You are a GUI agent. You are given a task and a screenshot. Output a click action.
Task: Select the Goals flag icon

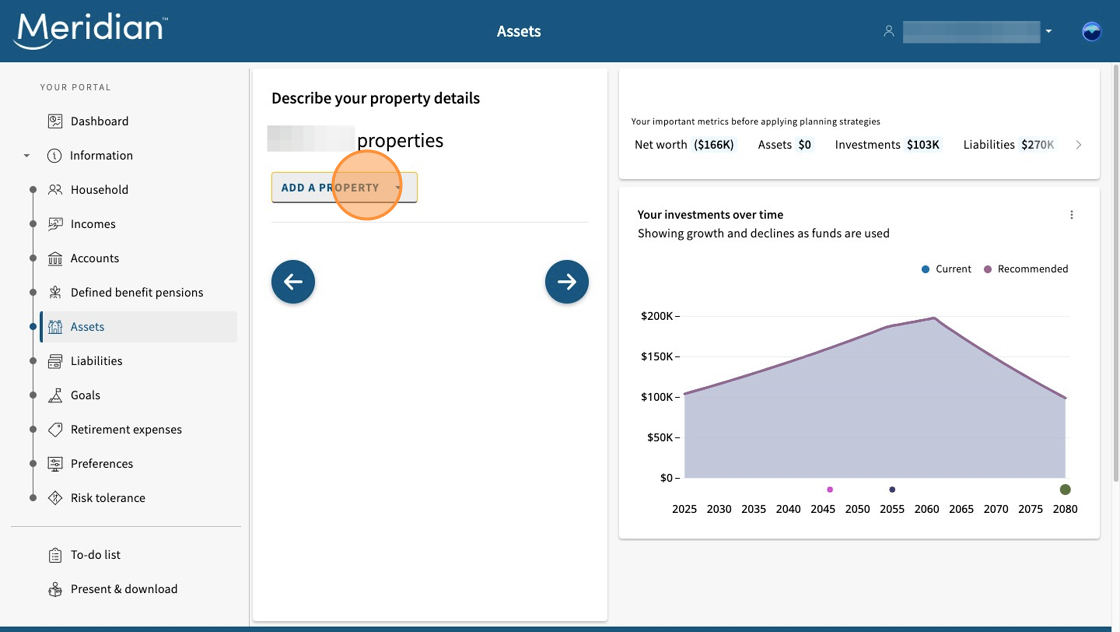pos(55,396)
